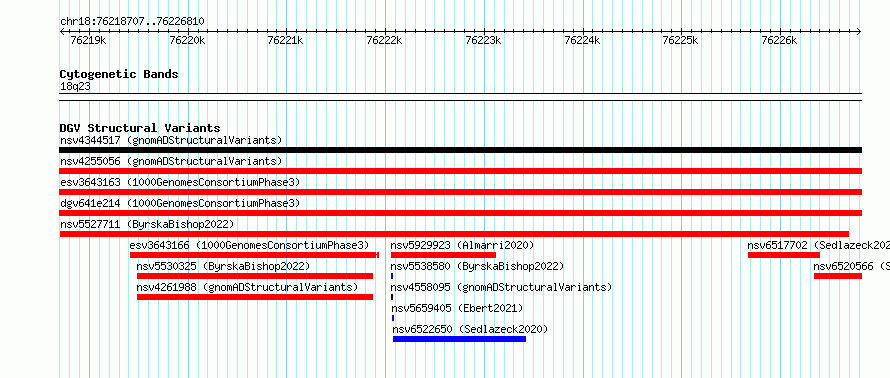The width and height of the screenshot is (890, 378).
Task: Open nsv4261988 gnomADStructuralVariants label
Action: click(x=247, y=287)
